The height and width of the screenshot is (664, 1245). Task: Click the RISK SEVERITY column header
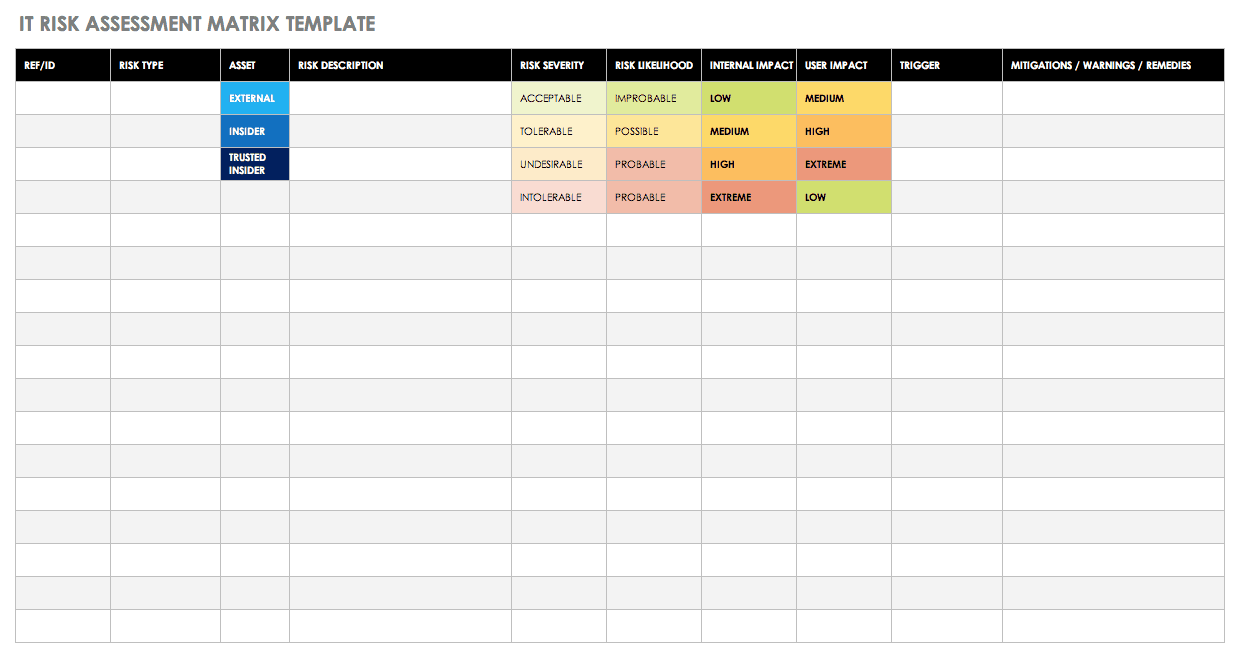pyautogui.click(x=558, y=65)
